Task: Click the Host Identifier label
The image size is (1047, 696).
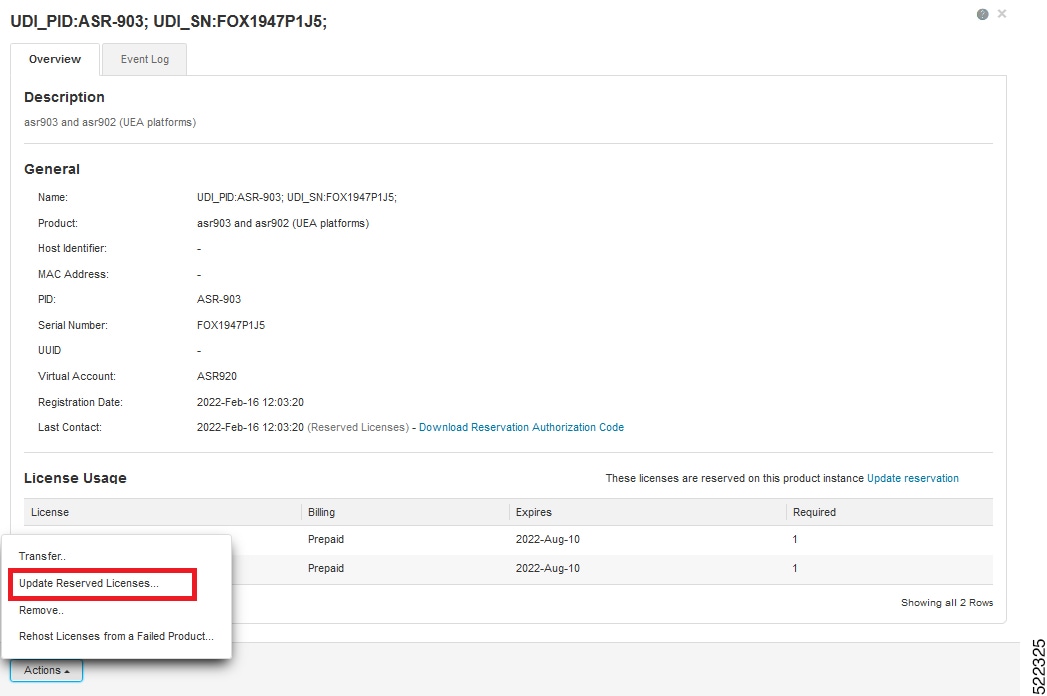Action: [72, 248]
